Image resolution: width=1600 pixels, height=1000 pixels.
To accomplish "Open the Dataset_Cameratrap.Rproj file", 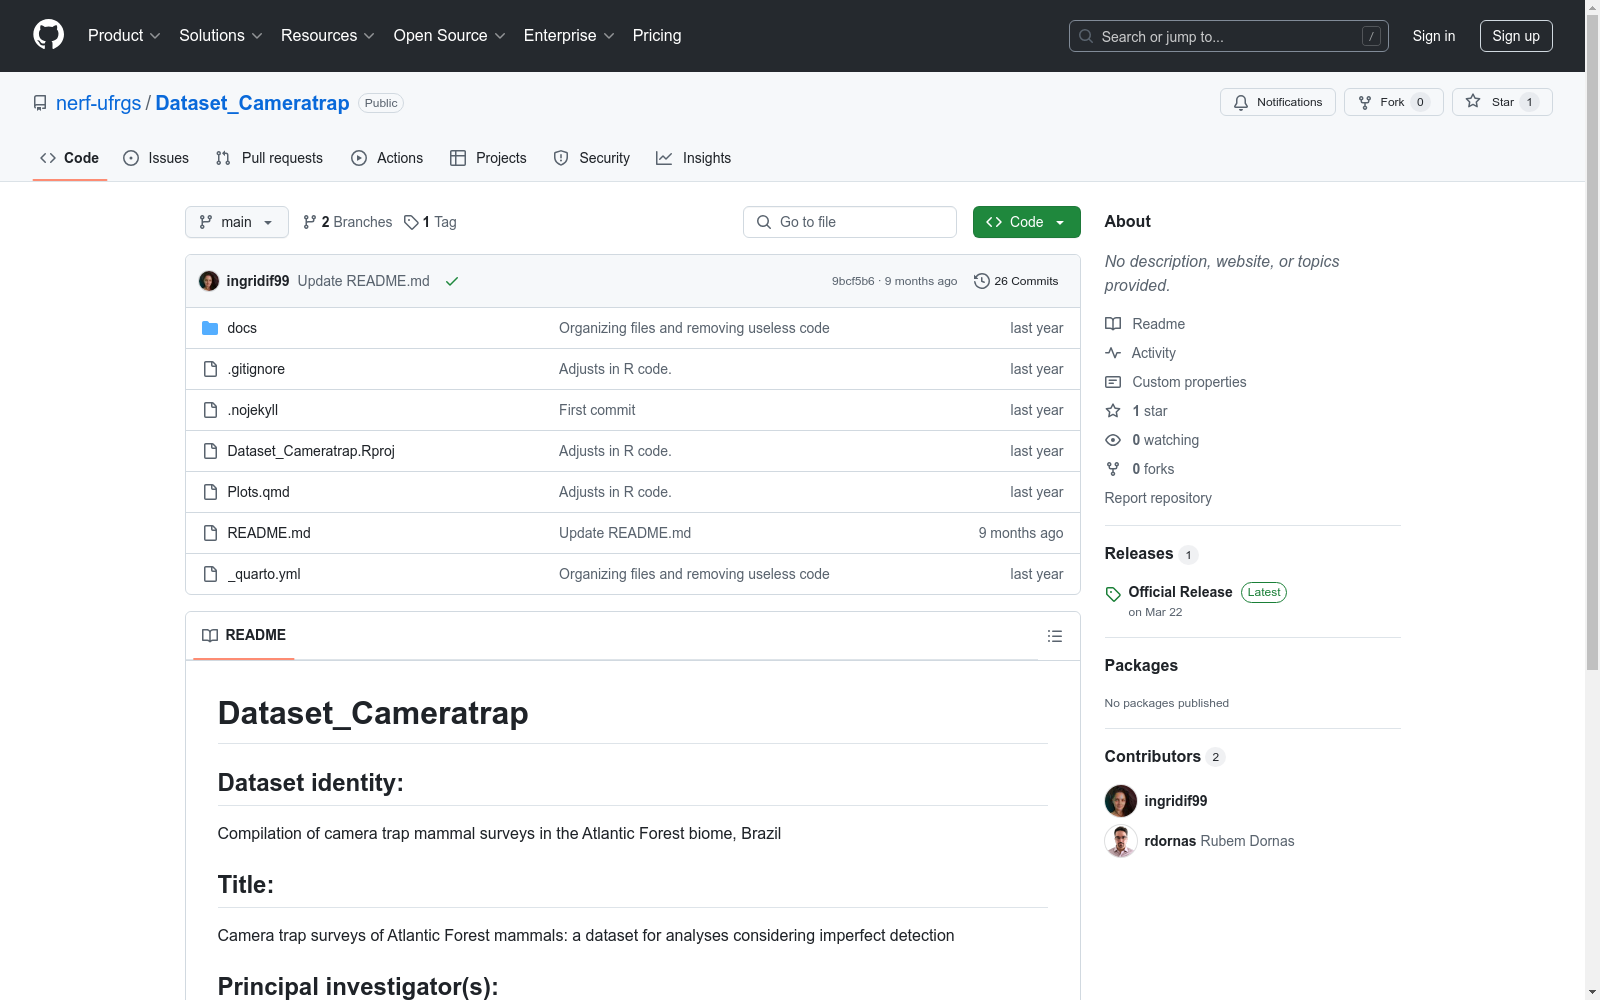I will point(311,451).
